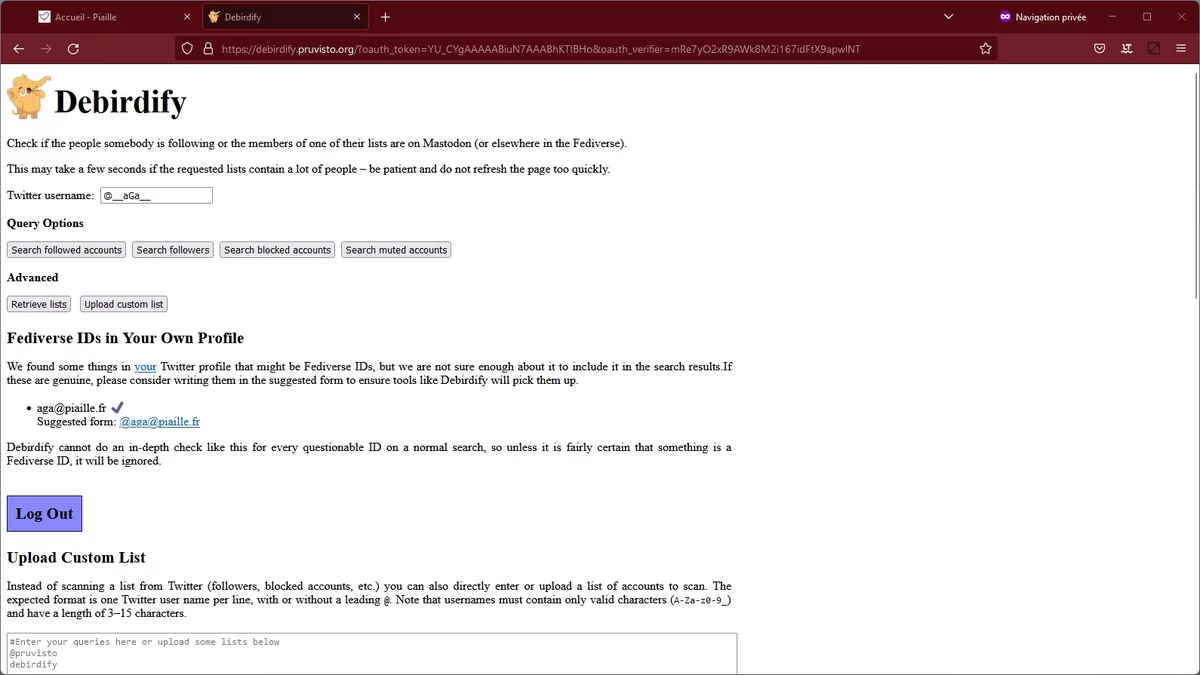Click Search muted accounts button

[396, 250]
